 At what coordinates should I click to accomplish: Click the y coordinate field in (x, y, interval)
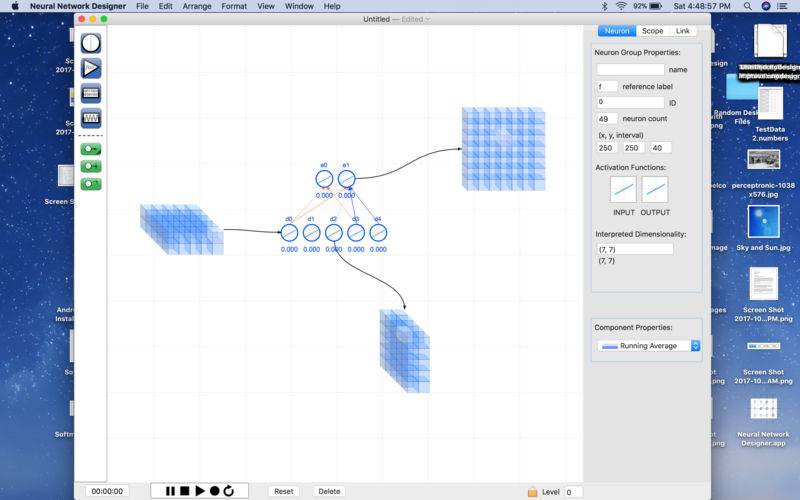click(x=633, y=148)
